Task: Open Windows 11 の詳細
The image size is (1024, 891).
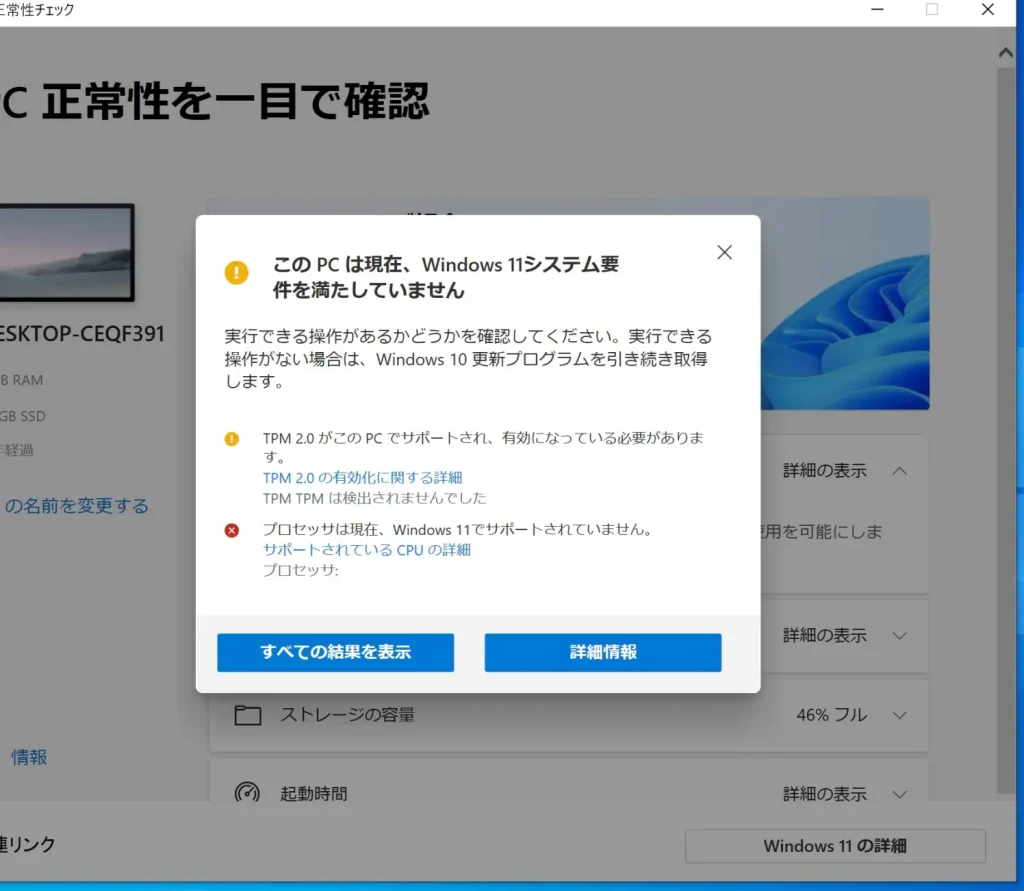Action: click(x=834, y=846)
